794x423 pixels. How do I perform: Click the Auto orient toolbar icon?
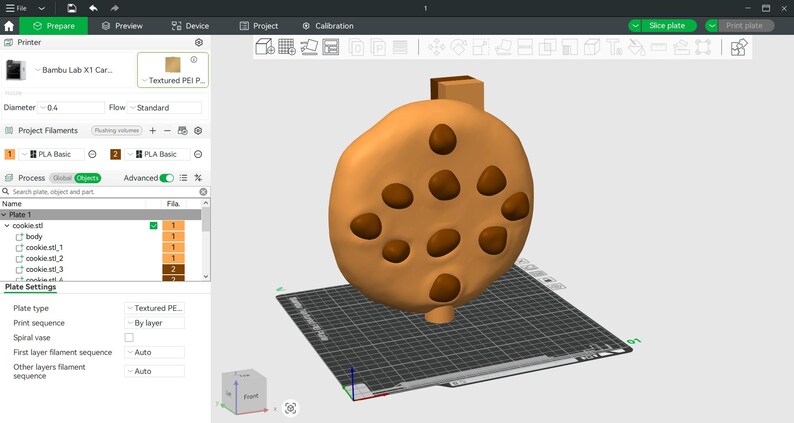point(309,47)
